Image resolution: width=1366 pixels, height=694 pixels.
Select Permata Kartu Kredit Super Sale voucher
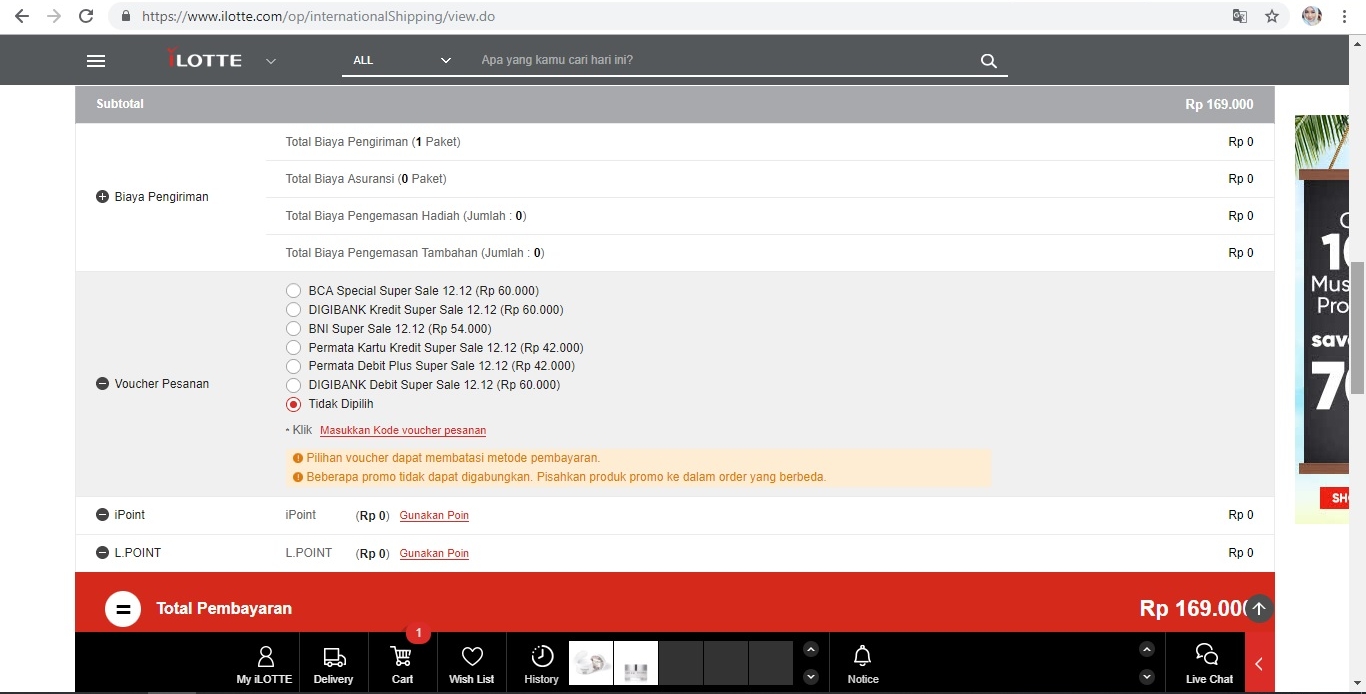click(x=293, y=348)
